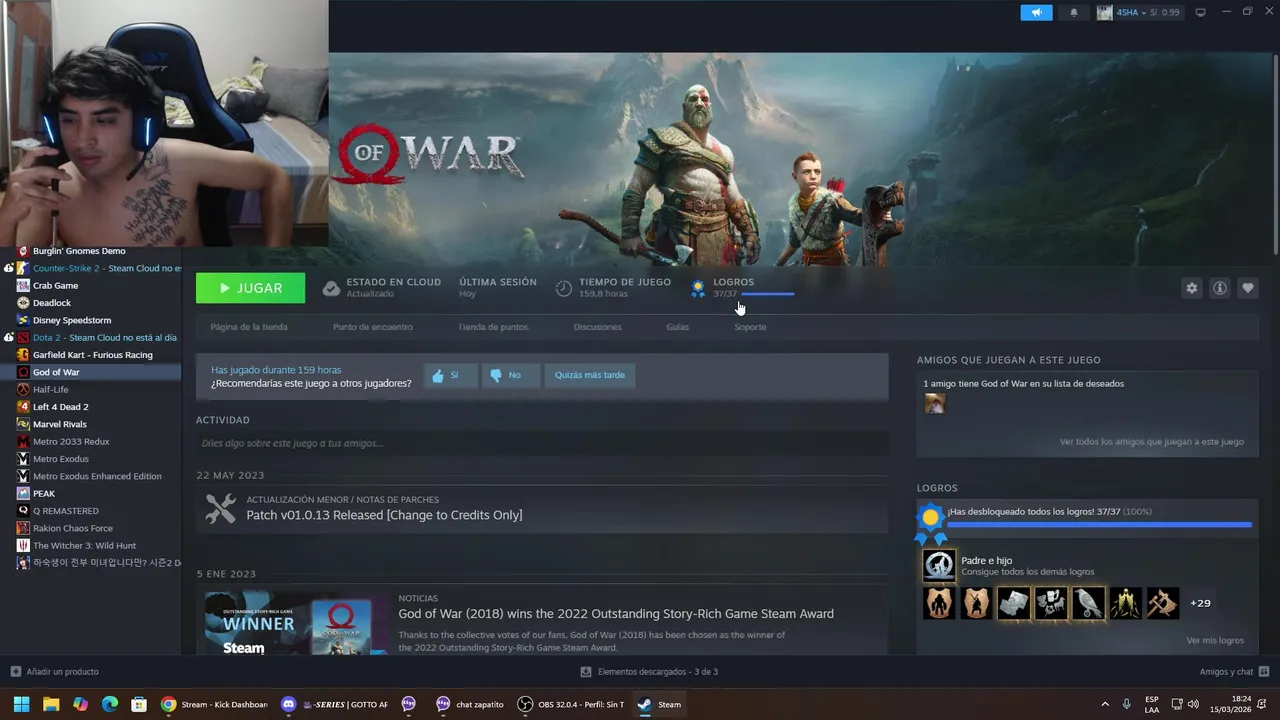1280x720 pixels.
Task: Open Soporte tab
Action: 750,327
